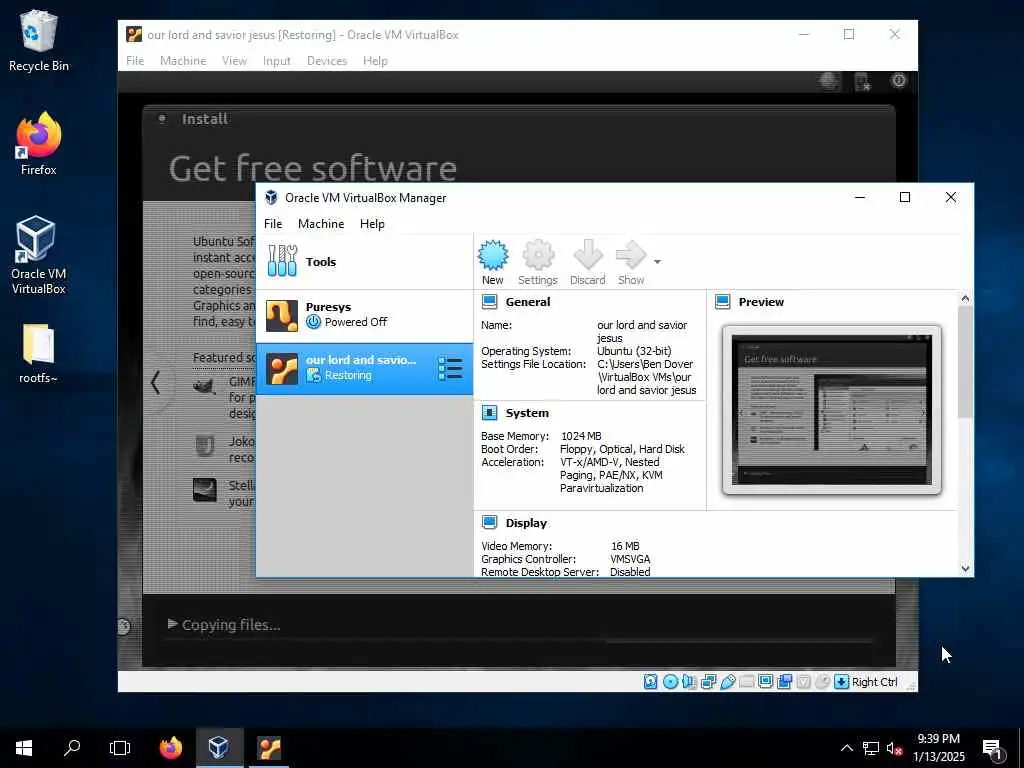Image resolution: width=1024 pixels, height=768 pixels.
Task: Open File menu in the VM window
Action: [x=135, y=61]
